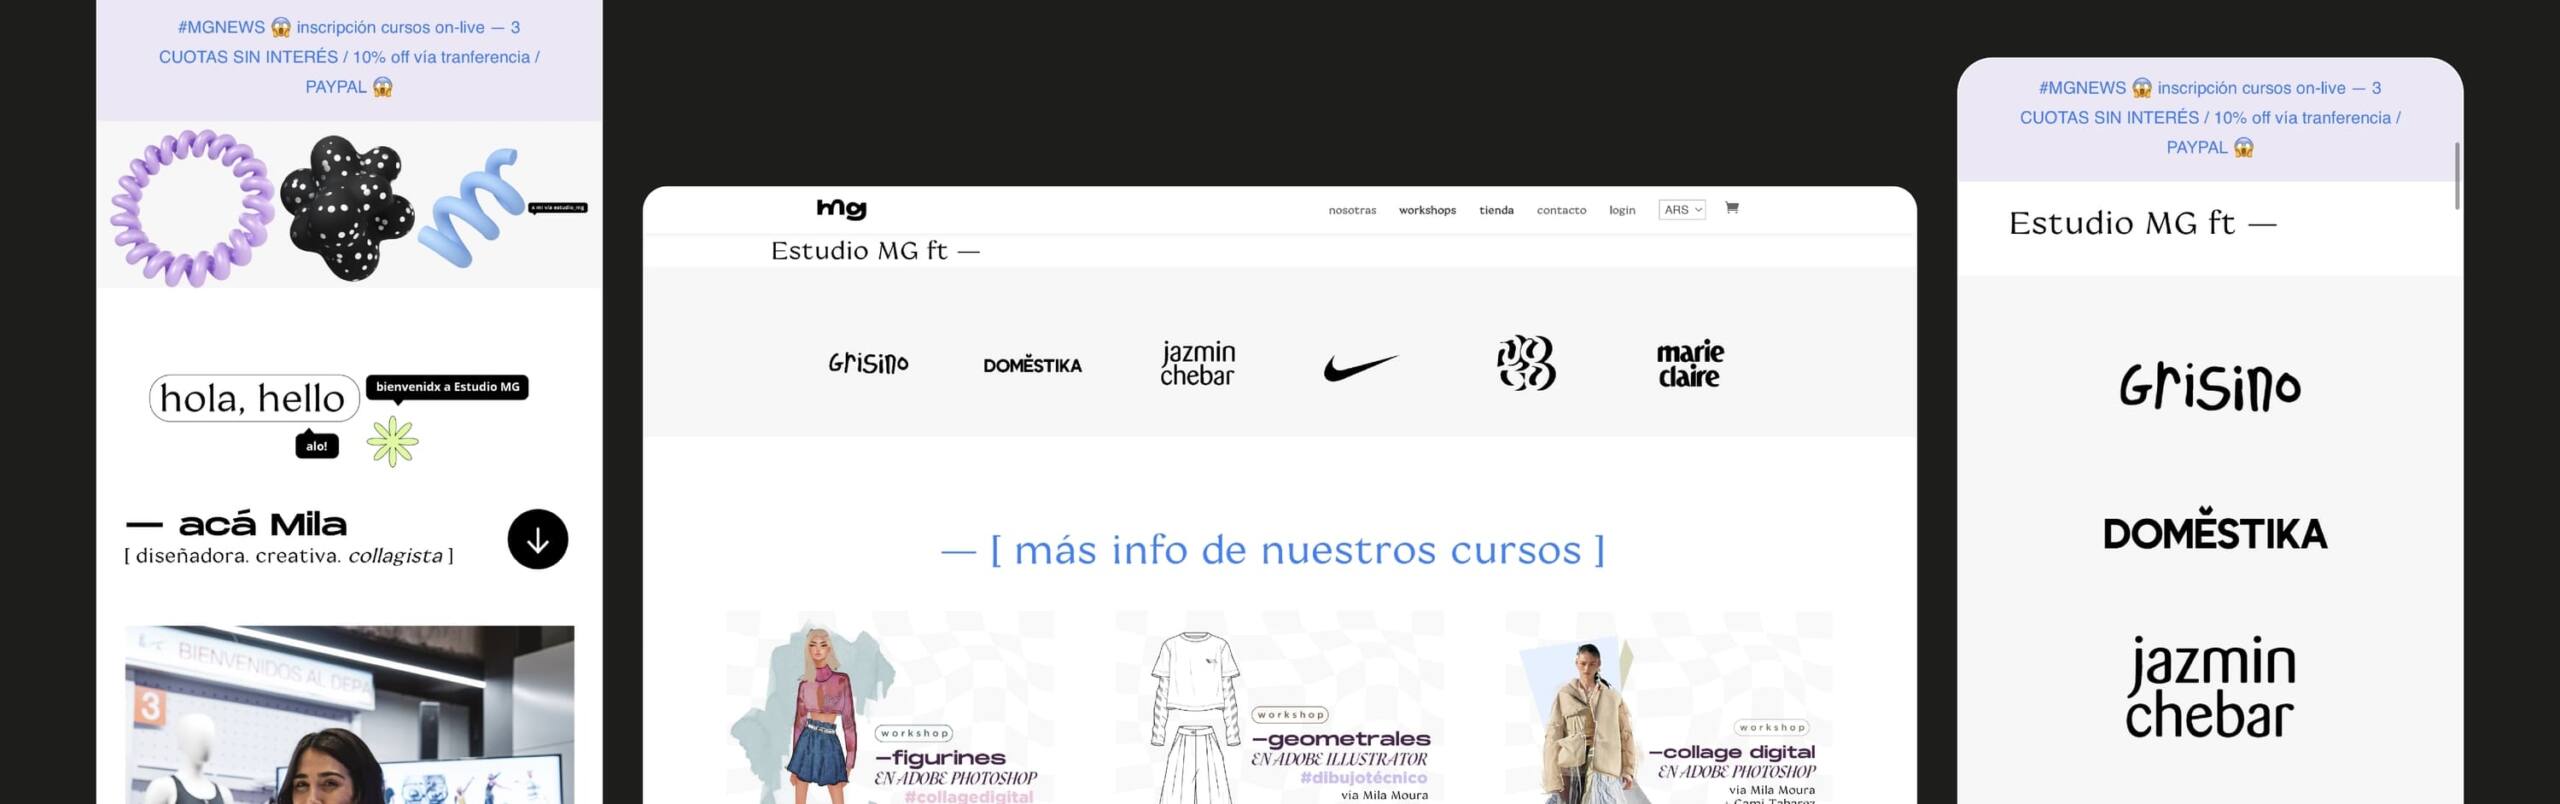Click the login link

tap(1622, 210)
